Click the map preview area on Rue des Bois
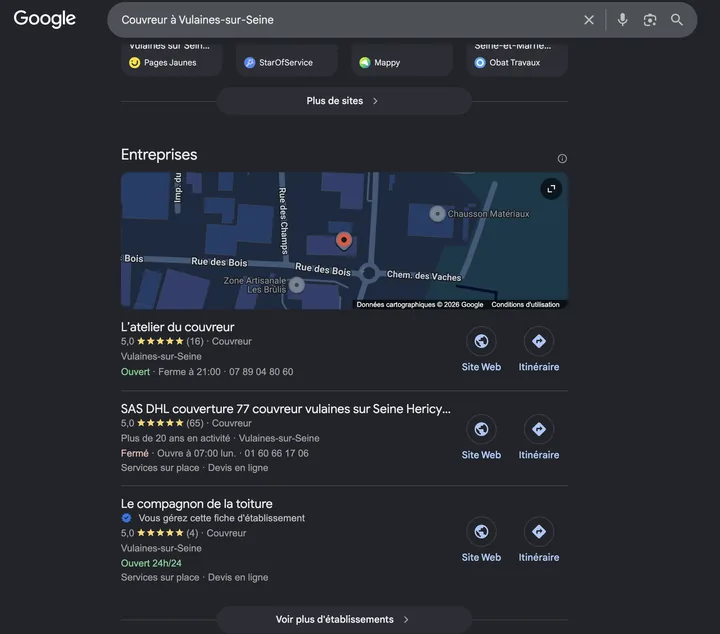720x634 pixels. coord(344,241)
